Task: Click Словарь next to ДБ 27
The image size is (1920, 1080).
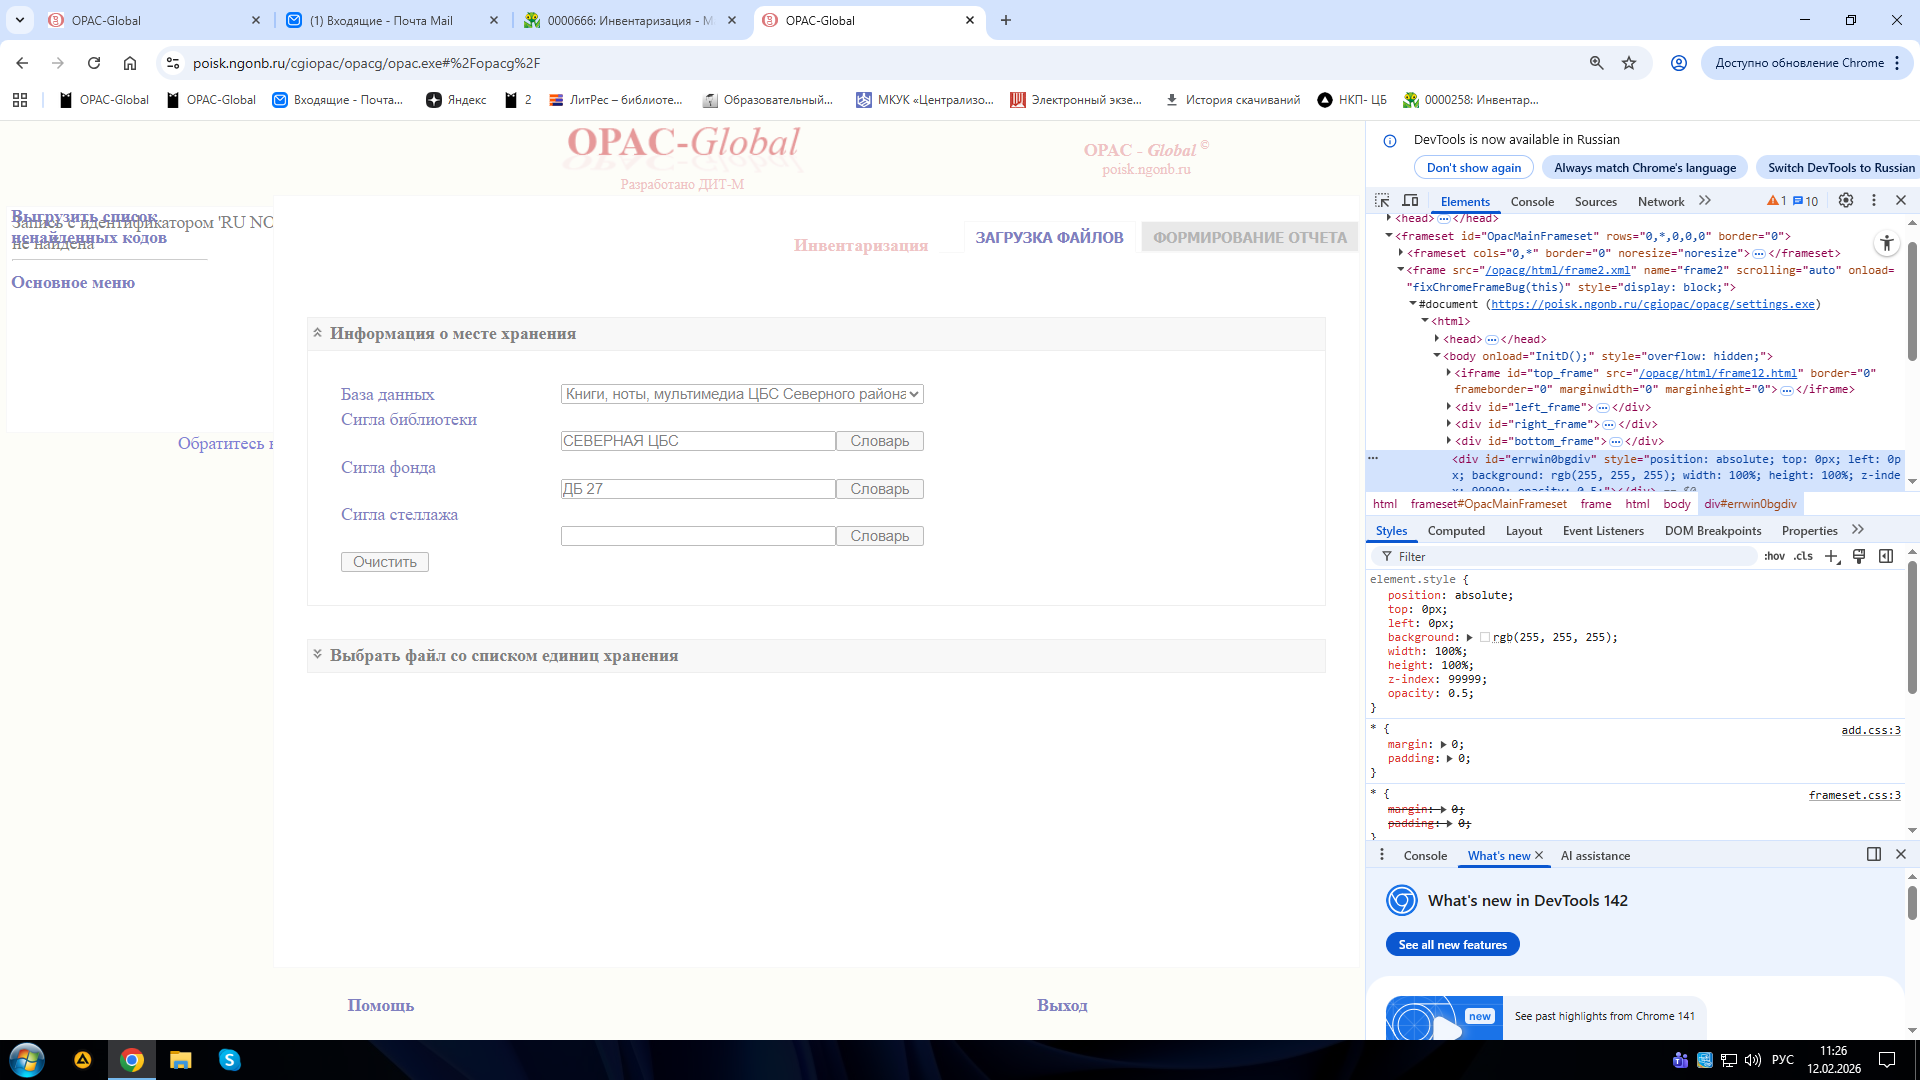Action: point(880,489)
